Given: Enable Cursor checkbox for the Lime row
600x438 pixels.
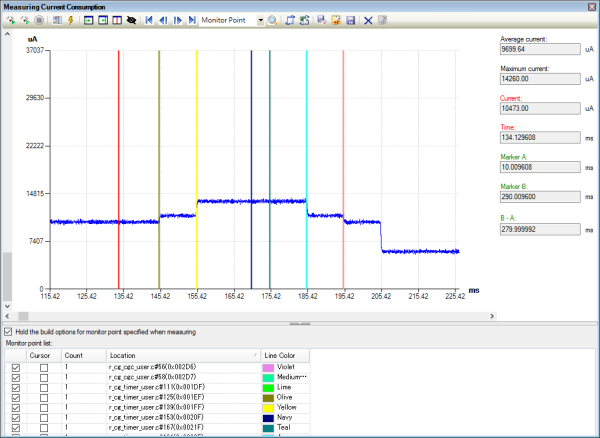Looking at the screenshot, I should pos(43,389).
